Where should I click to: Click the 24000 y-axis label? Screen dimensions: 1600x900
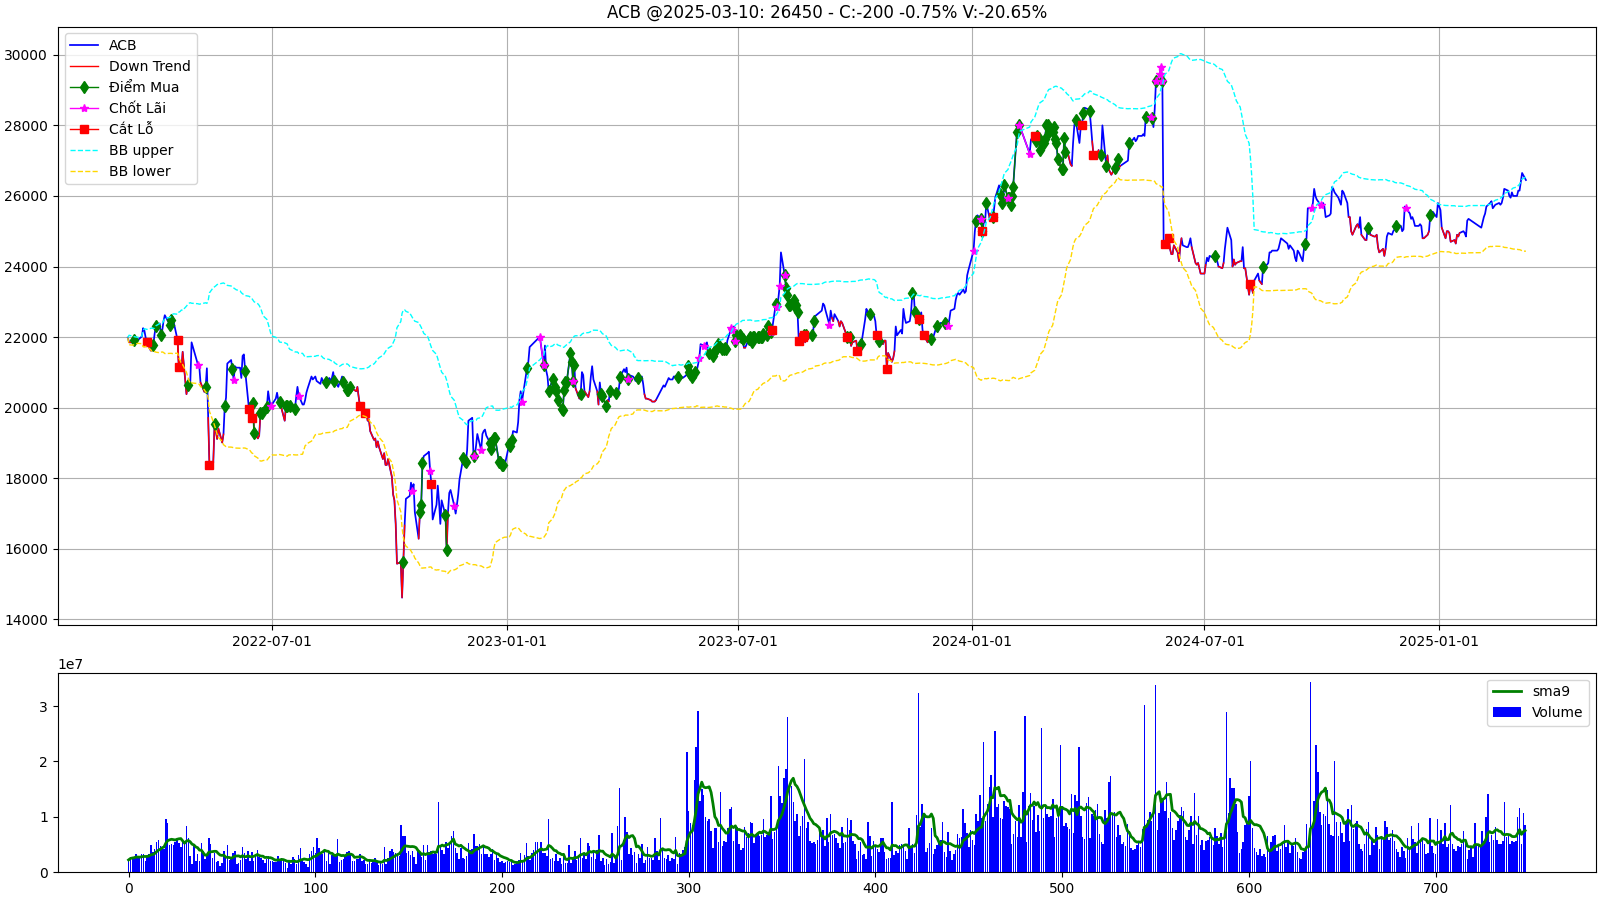pos(26,267)
